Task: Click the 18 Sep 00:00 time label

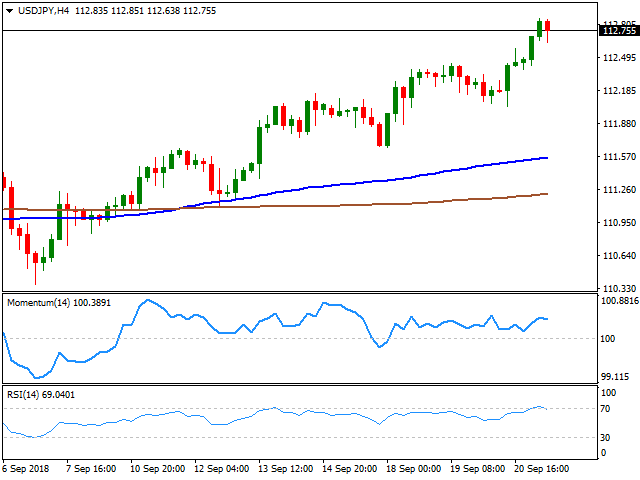Action: [413, 469]
